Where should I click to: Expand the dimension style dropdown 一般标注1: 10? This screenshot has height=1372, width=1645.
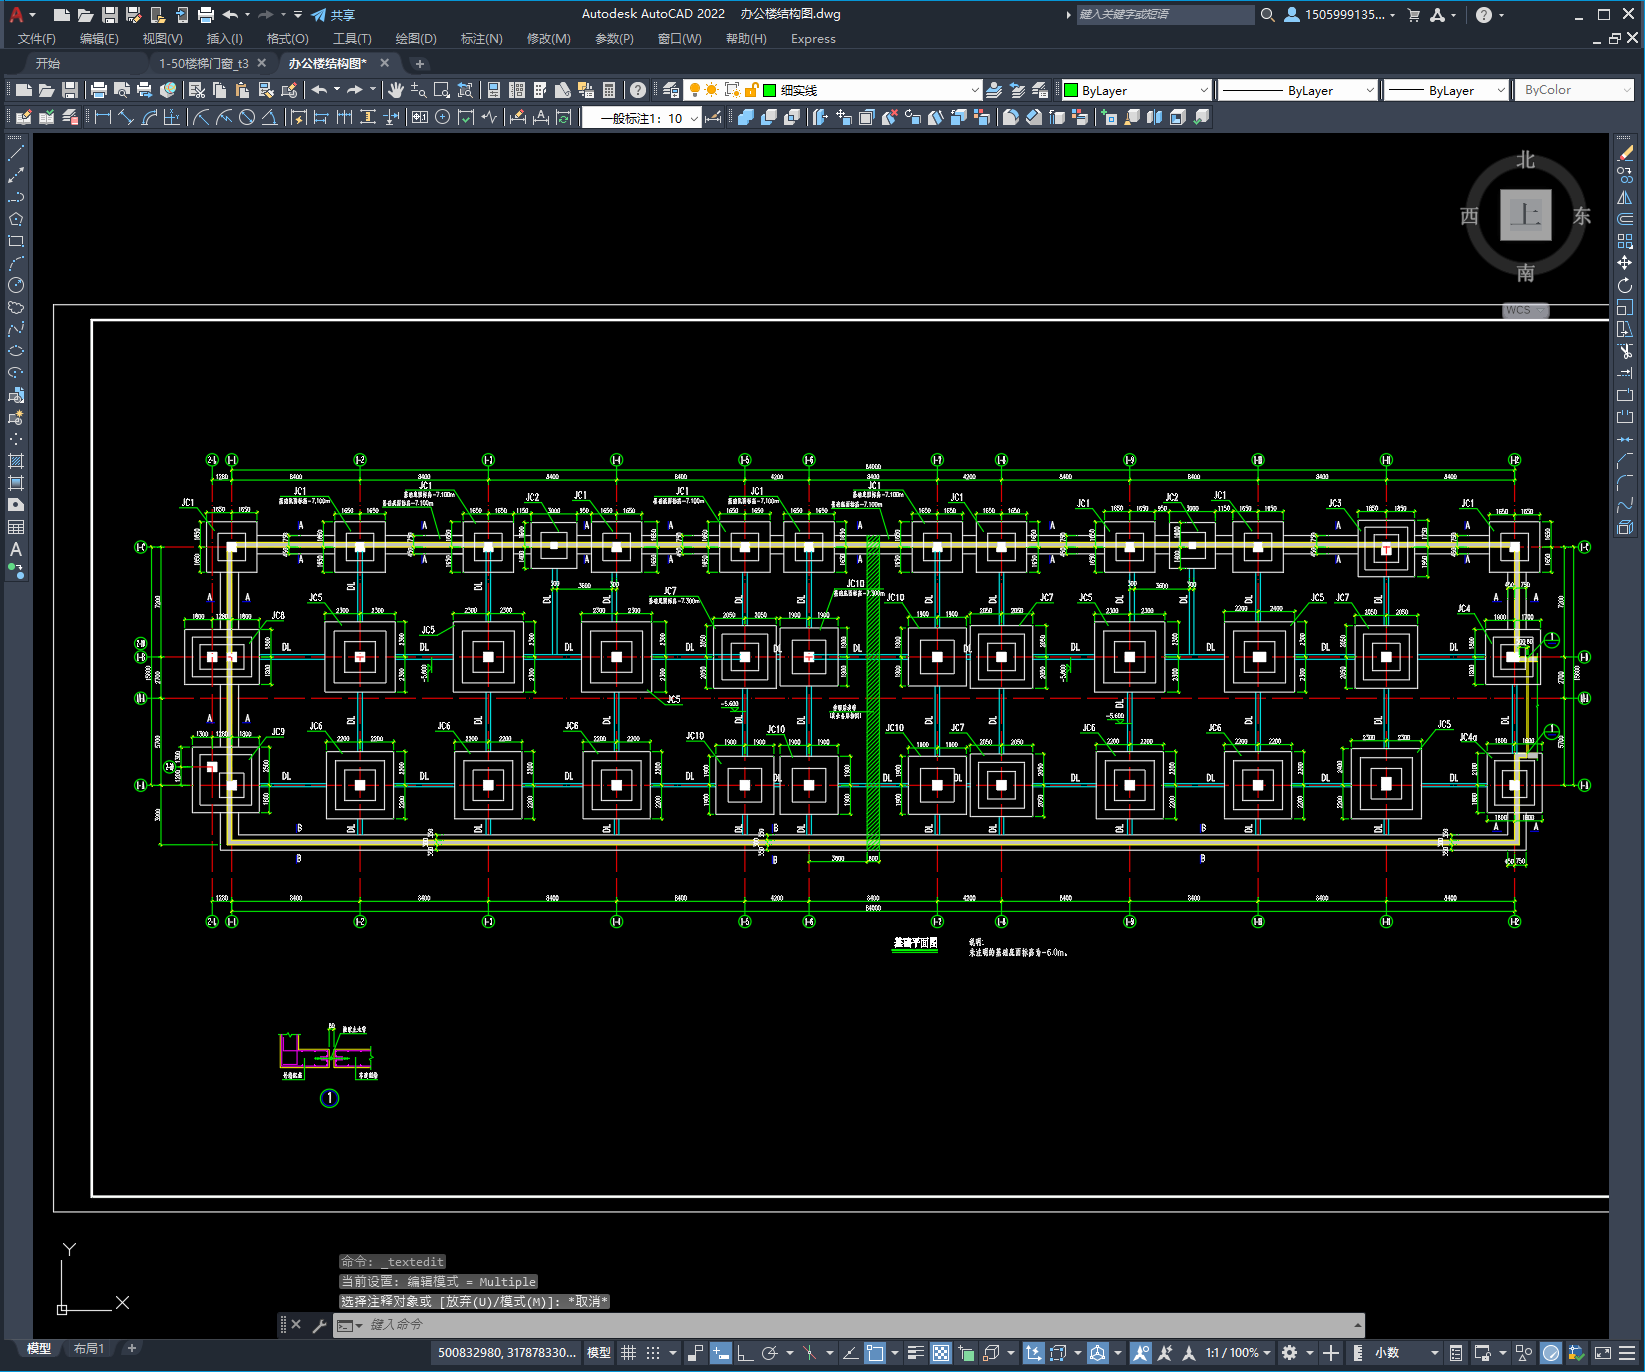pos(694,118)
